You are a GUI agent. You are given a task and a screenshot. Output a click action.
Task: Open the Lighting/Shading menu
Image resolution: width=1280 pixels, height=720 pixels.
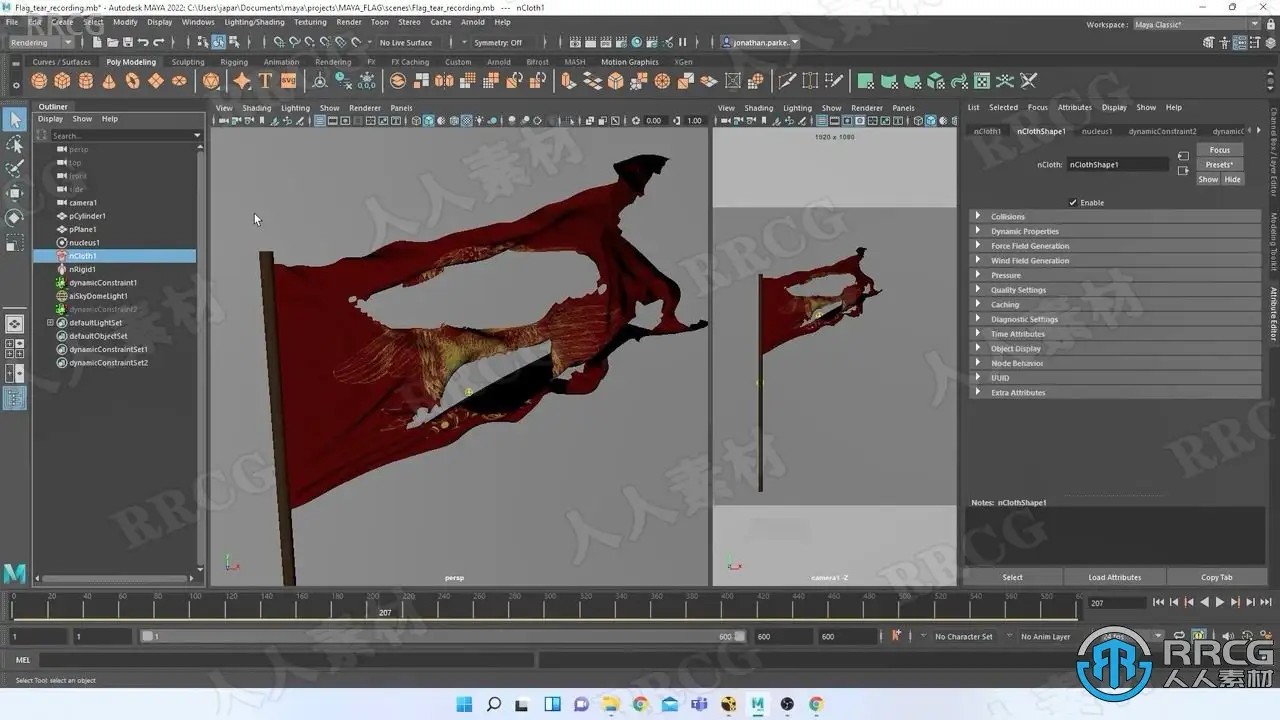tap(253, 22)
